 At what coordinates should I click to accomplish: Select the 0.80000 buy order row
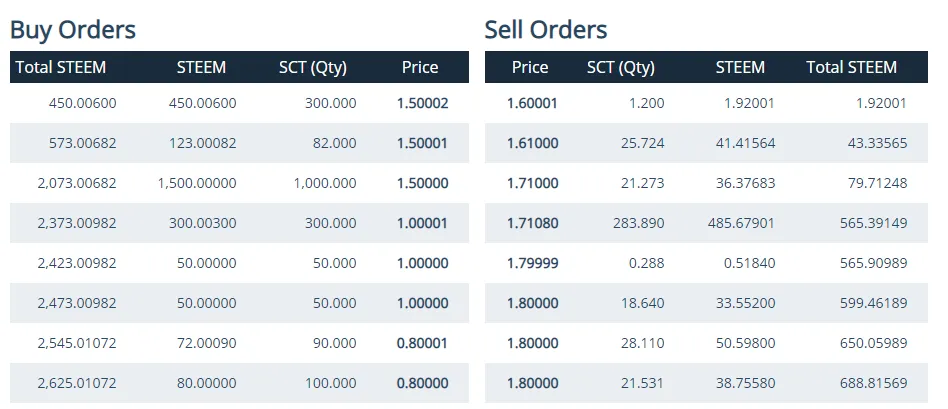click(x=239, y=382)
